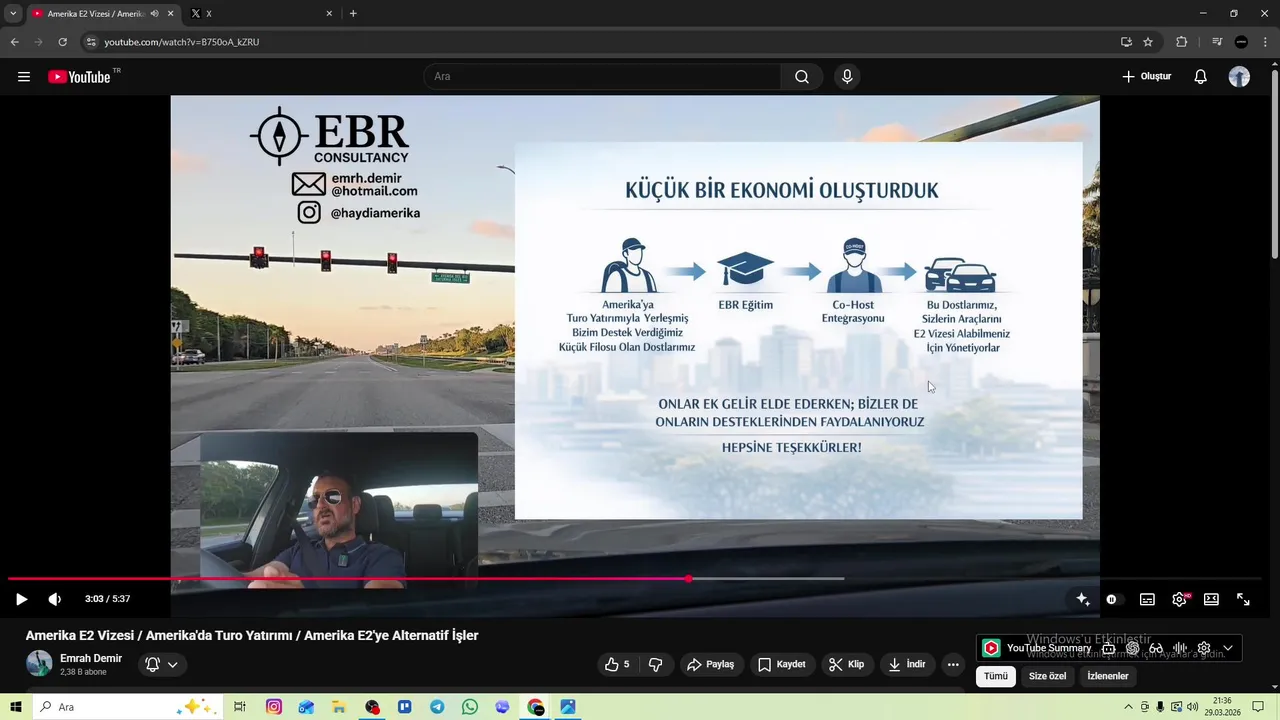Viewport: 1280px width, 720px height.
Task: Open WhatsApp from the taskbar
Action: pyautogui.click(x=470, y=707)
